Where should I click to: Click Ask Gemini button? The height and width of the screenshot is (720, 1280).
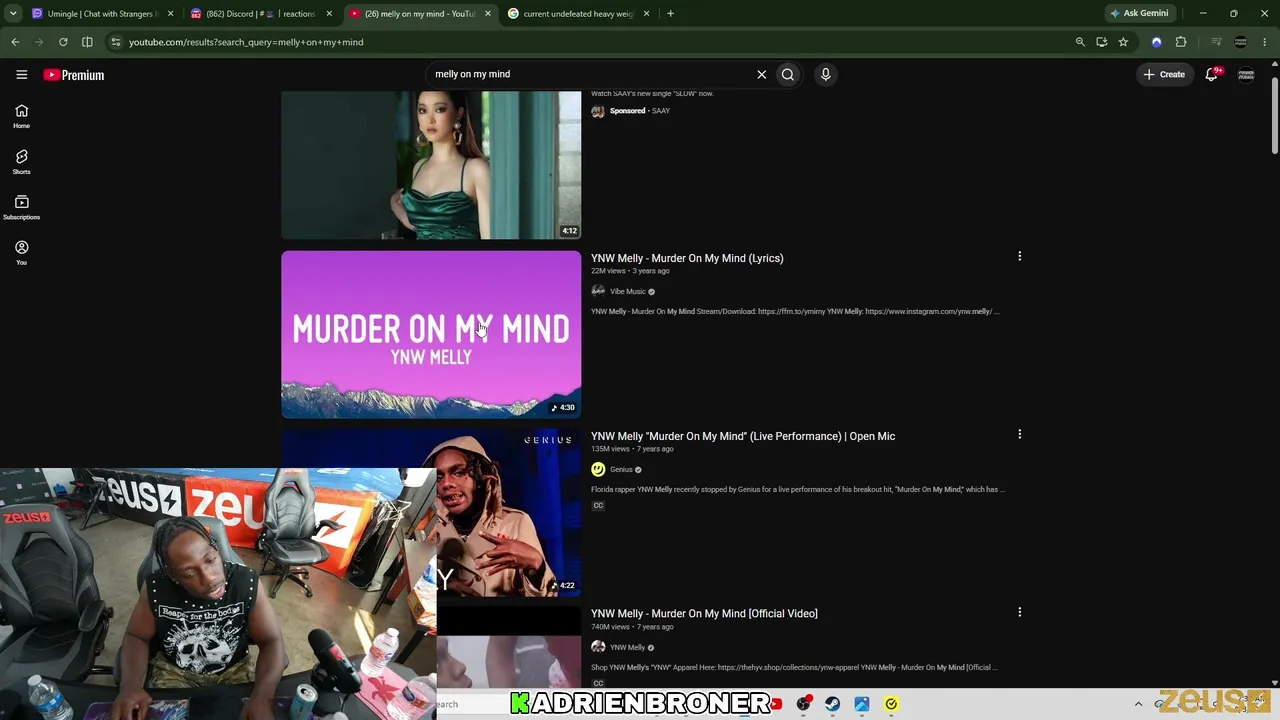(x=1139, y=14)
